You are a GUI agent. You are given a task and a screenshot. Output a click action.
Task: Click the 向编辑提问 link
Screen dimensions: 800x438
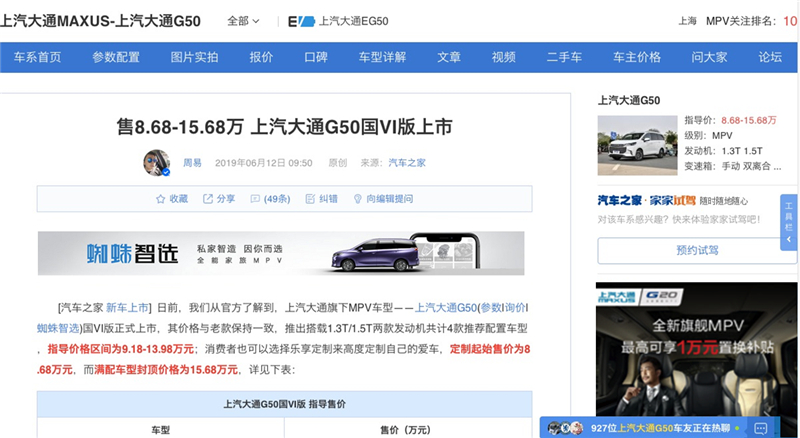(x=390, y=199)
